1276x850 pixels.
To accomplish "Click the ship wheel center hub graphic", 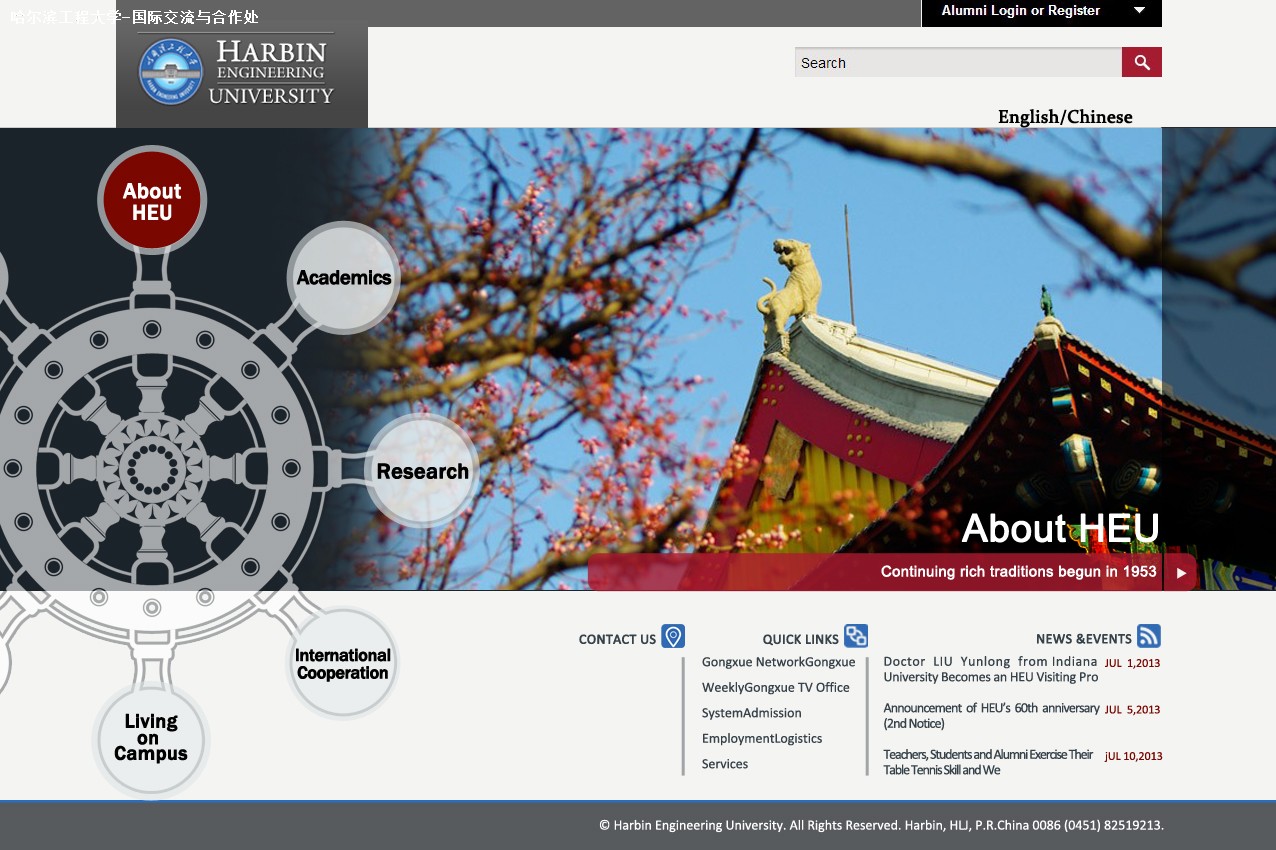I will (152, 468).
